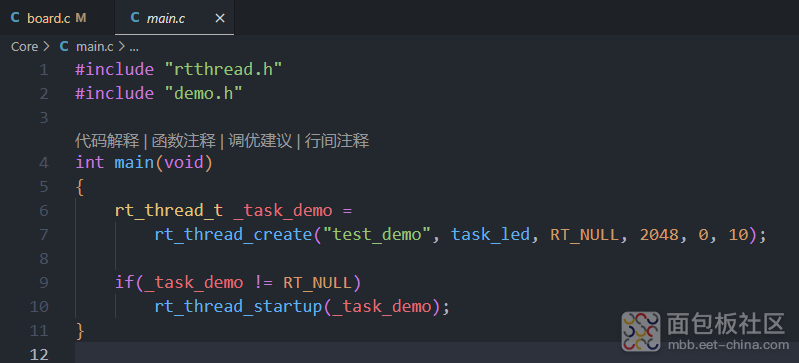Click the main function name
The image size is (799, 363).
tap(134, 163)
